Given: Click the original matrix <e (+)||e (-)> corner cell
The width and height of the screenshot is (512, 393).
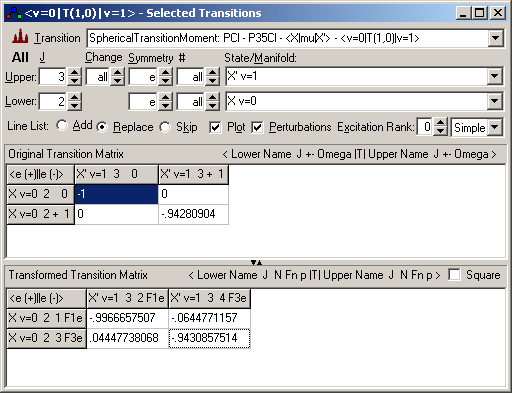Looking at the screenshot, I should click(x=40, y=174).
